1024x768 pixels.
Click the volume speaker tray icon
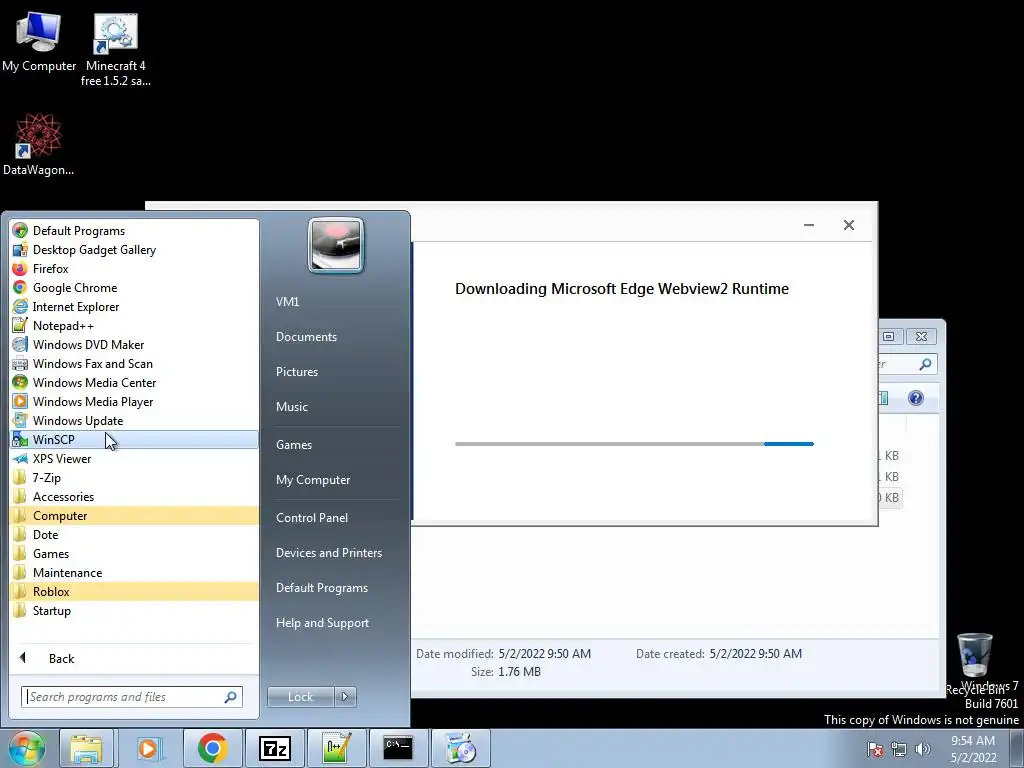pos(922,749)
